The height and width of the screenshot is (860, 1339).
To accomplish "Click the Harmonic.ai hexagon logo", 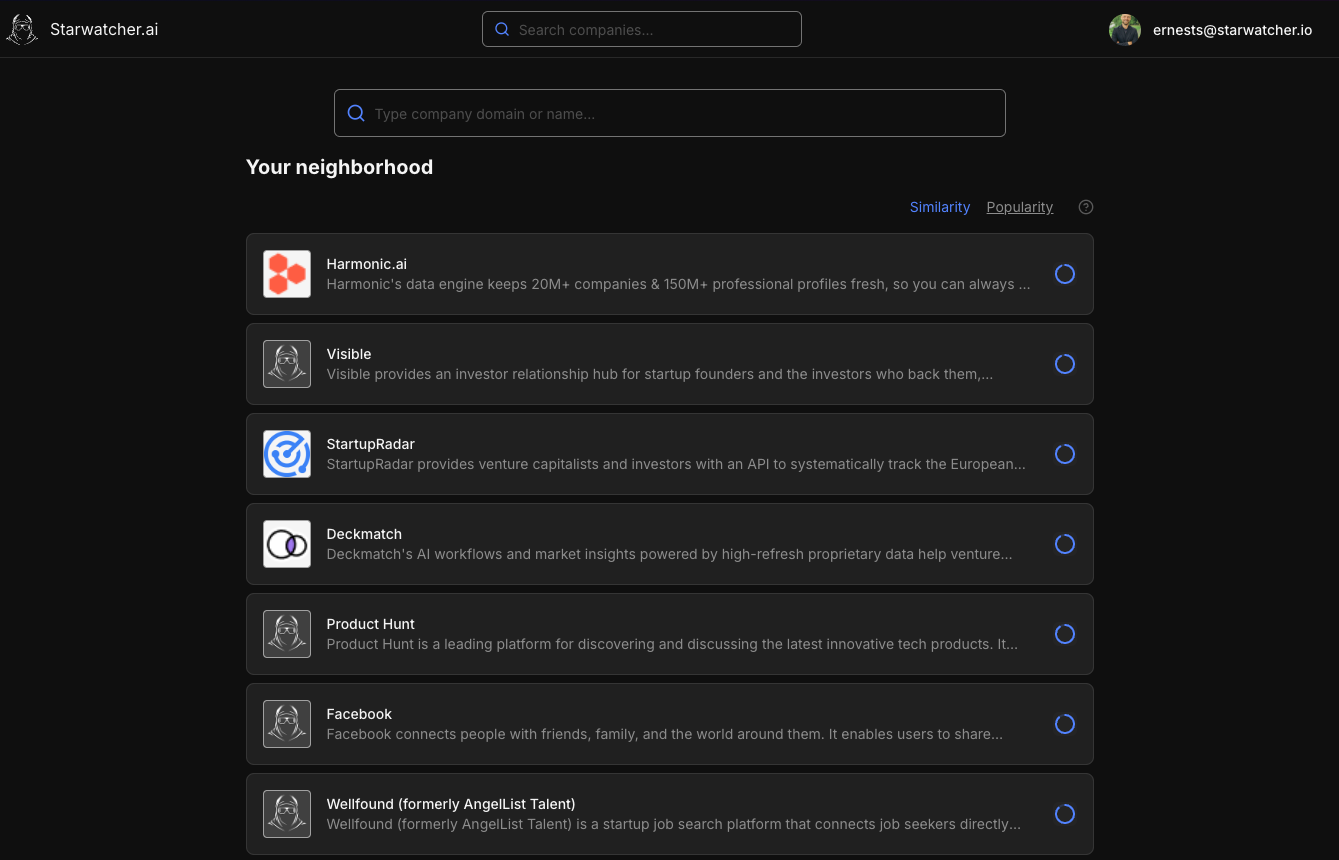I will tap(287, 274).
